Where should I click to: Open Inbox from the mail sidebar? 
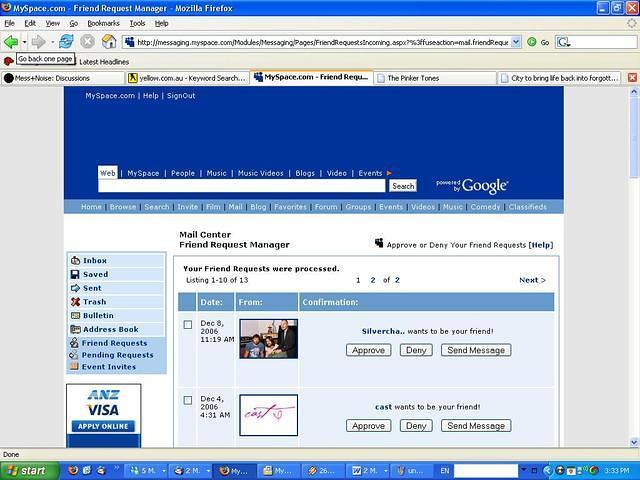[94, 261]
